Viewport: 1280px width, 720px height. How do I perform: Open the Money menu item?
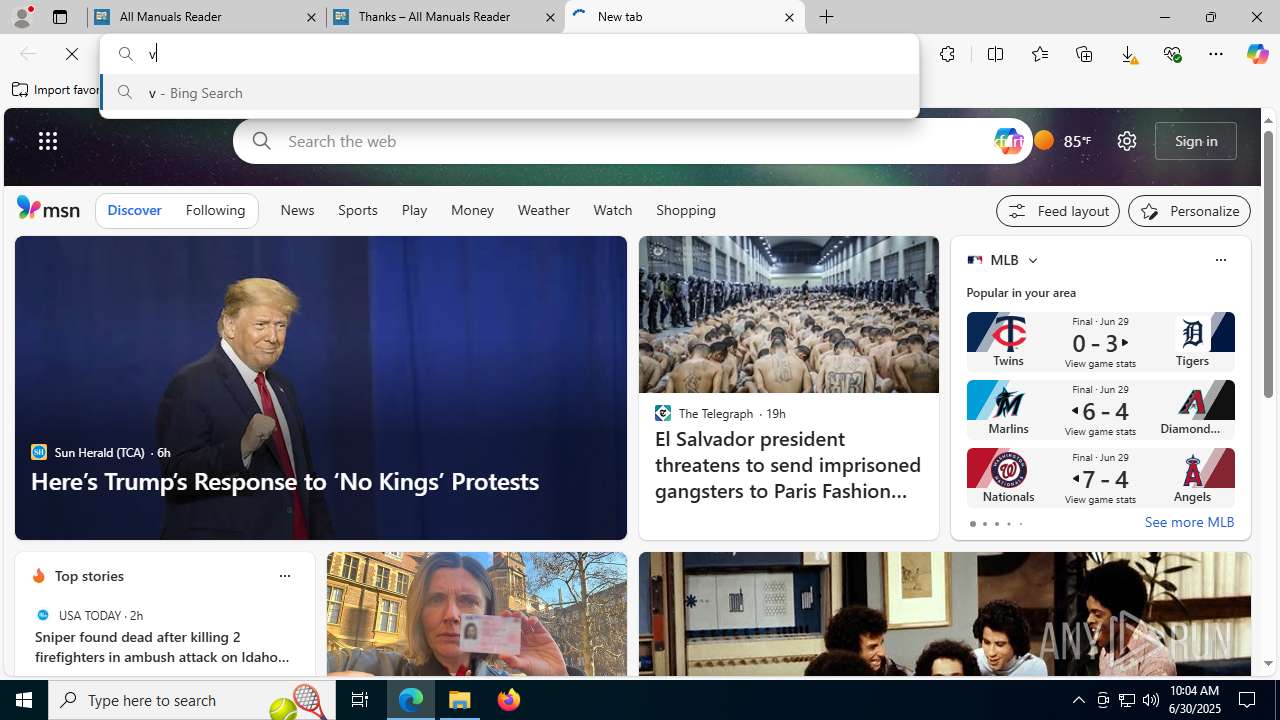472,210
